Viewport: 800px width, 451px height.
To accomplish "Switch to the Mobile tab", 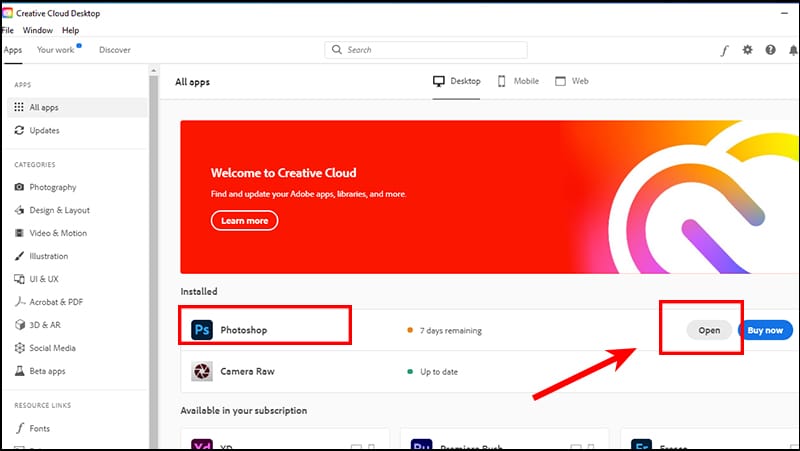I will pyautogui.click(x=518, y=81).
